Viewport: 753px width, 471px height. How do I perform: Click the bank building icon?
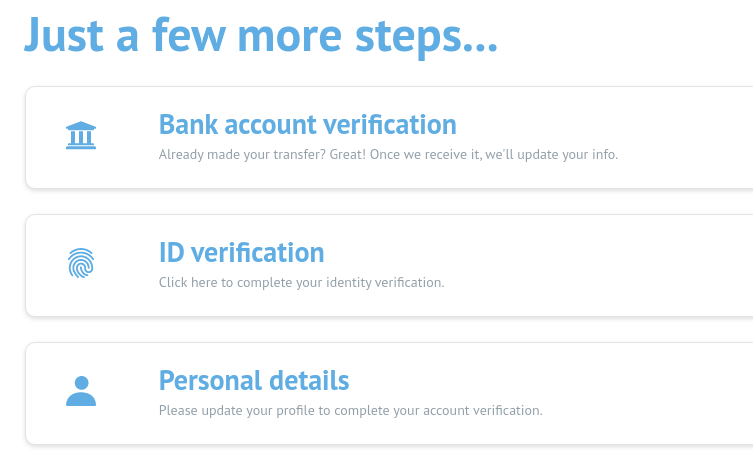tap(81, 136)
